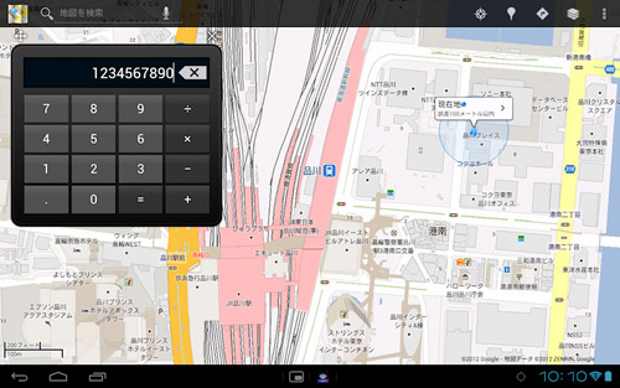The width and height of the screenshot is (620, 388).
Task: Open the overflow menu dots
Action: (604, 14)
